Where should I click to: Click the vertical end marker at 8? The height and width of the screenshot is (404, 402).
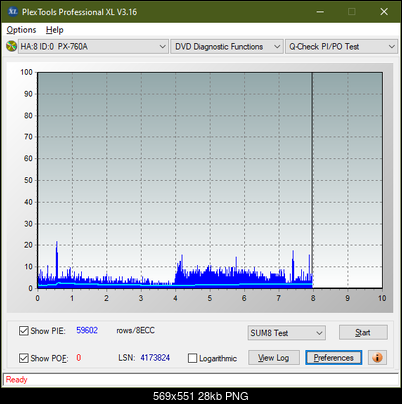click(312, 180)
